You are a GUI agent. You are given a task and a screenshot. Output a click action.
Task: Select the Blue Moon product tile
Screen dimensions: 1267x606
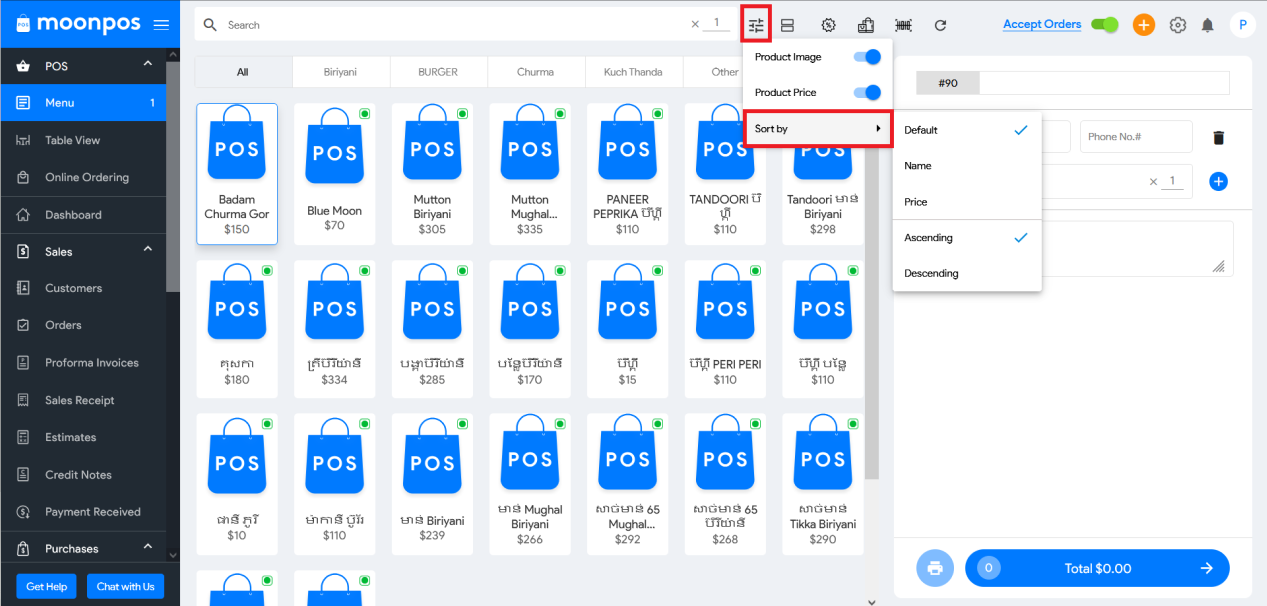tap(334, 173)
